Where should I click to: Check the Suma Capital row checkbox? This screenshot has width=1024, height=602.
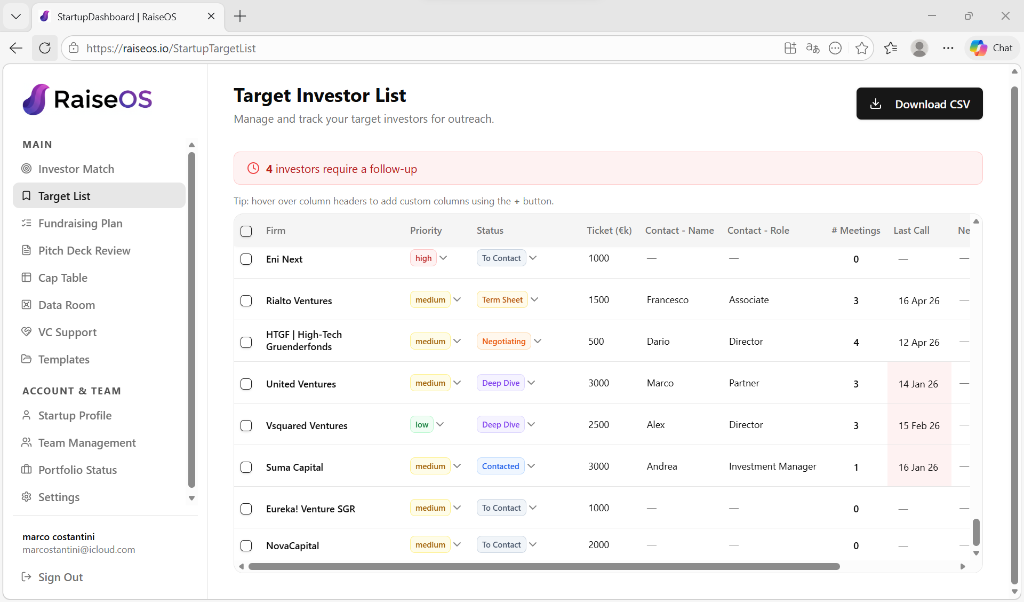click(x=246, y=467)
